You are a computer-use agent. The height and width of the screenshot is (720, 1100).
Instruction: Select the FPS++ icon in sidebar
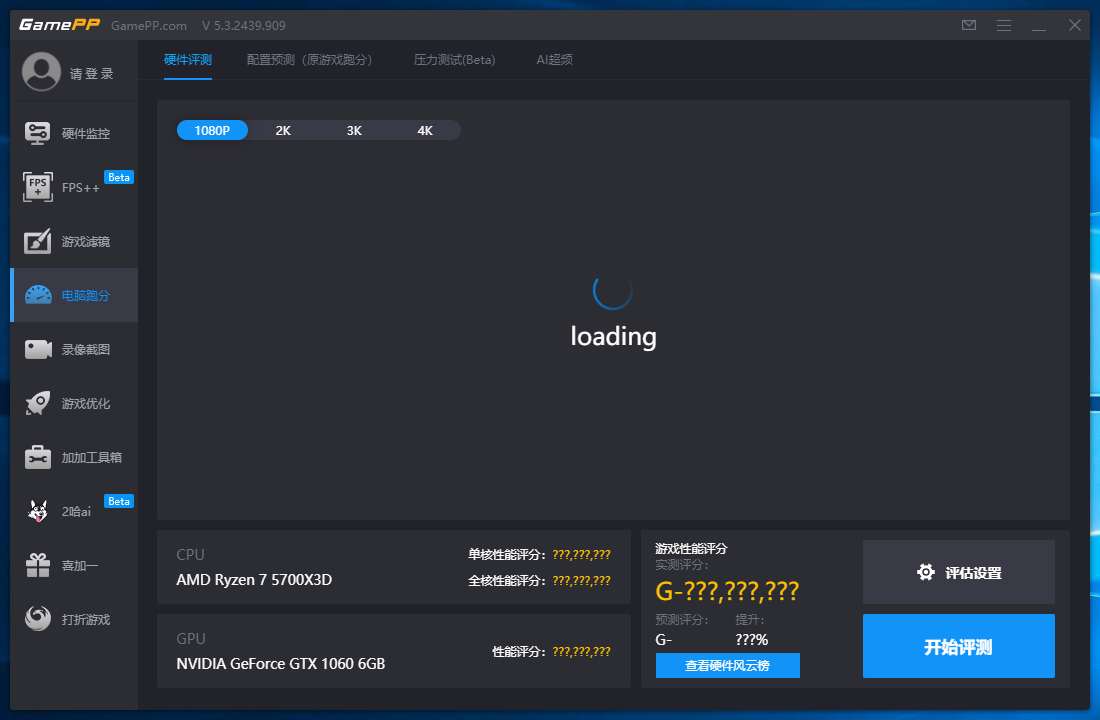[37, 187]
